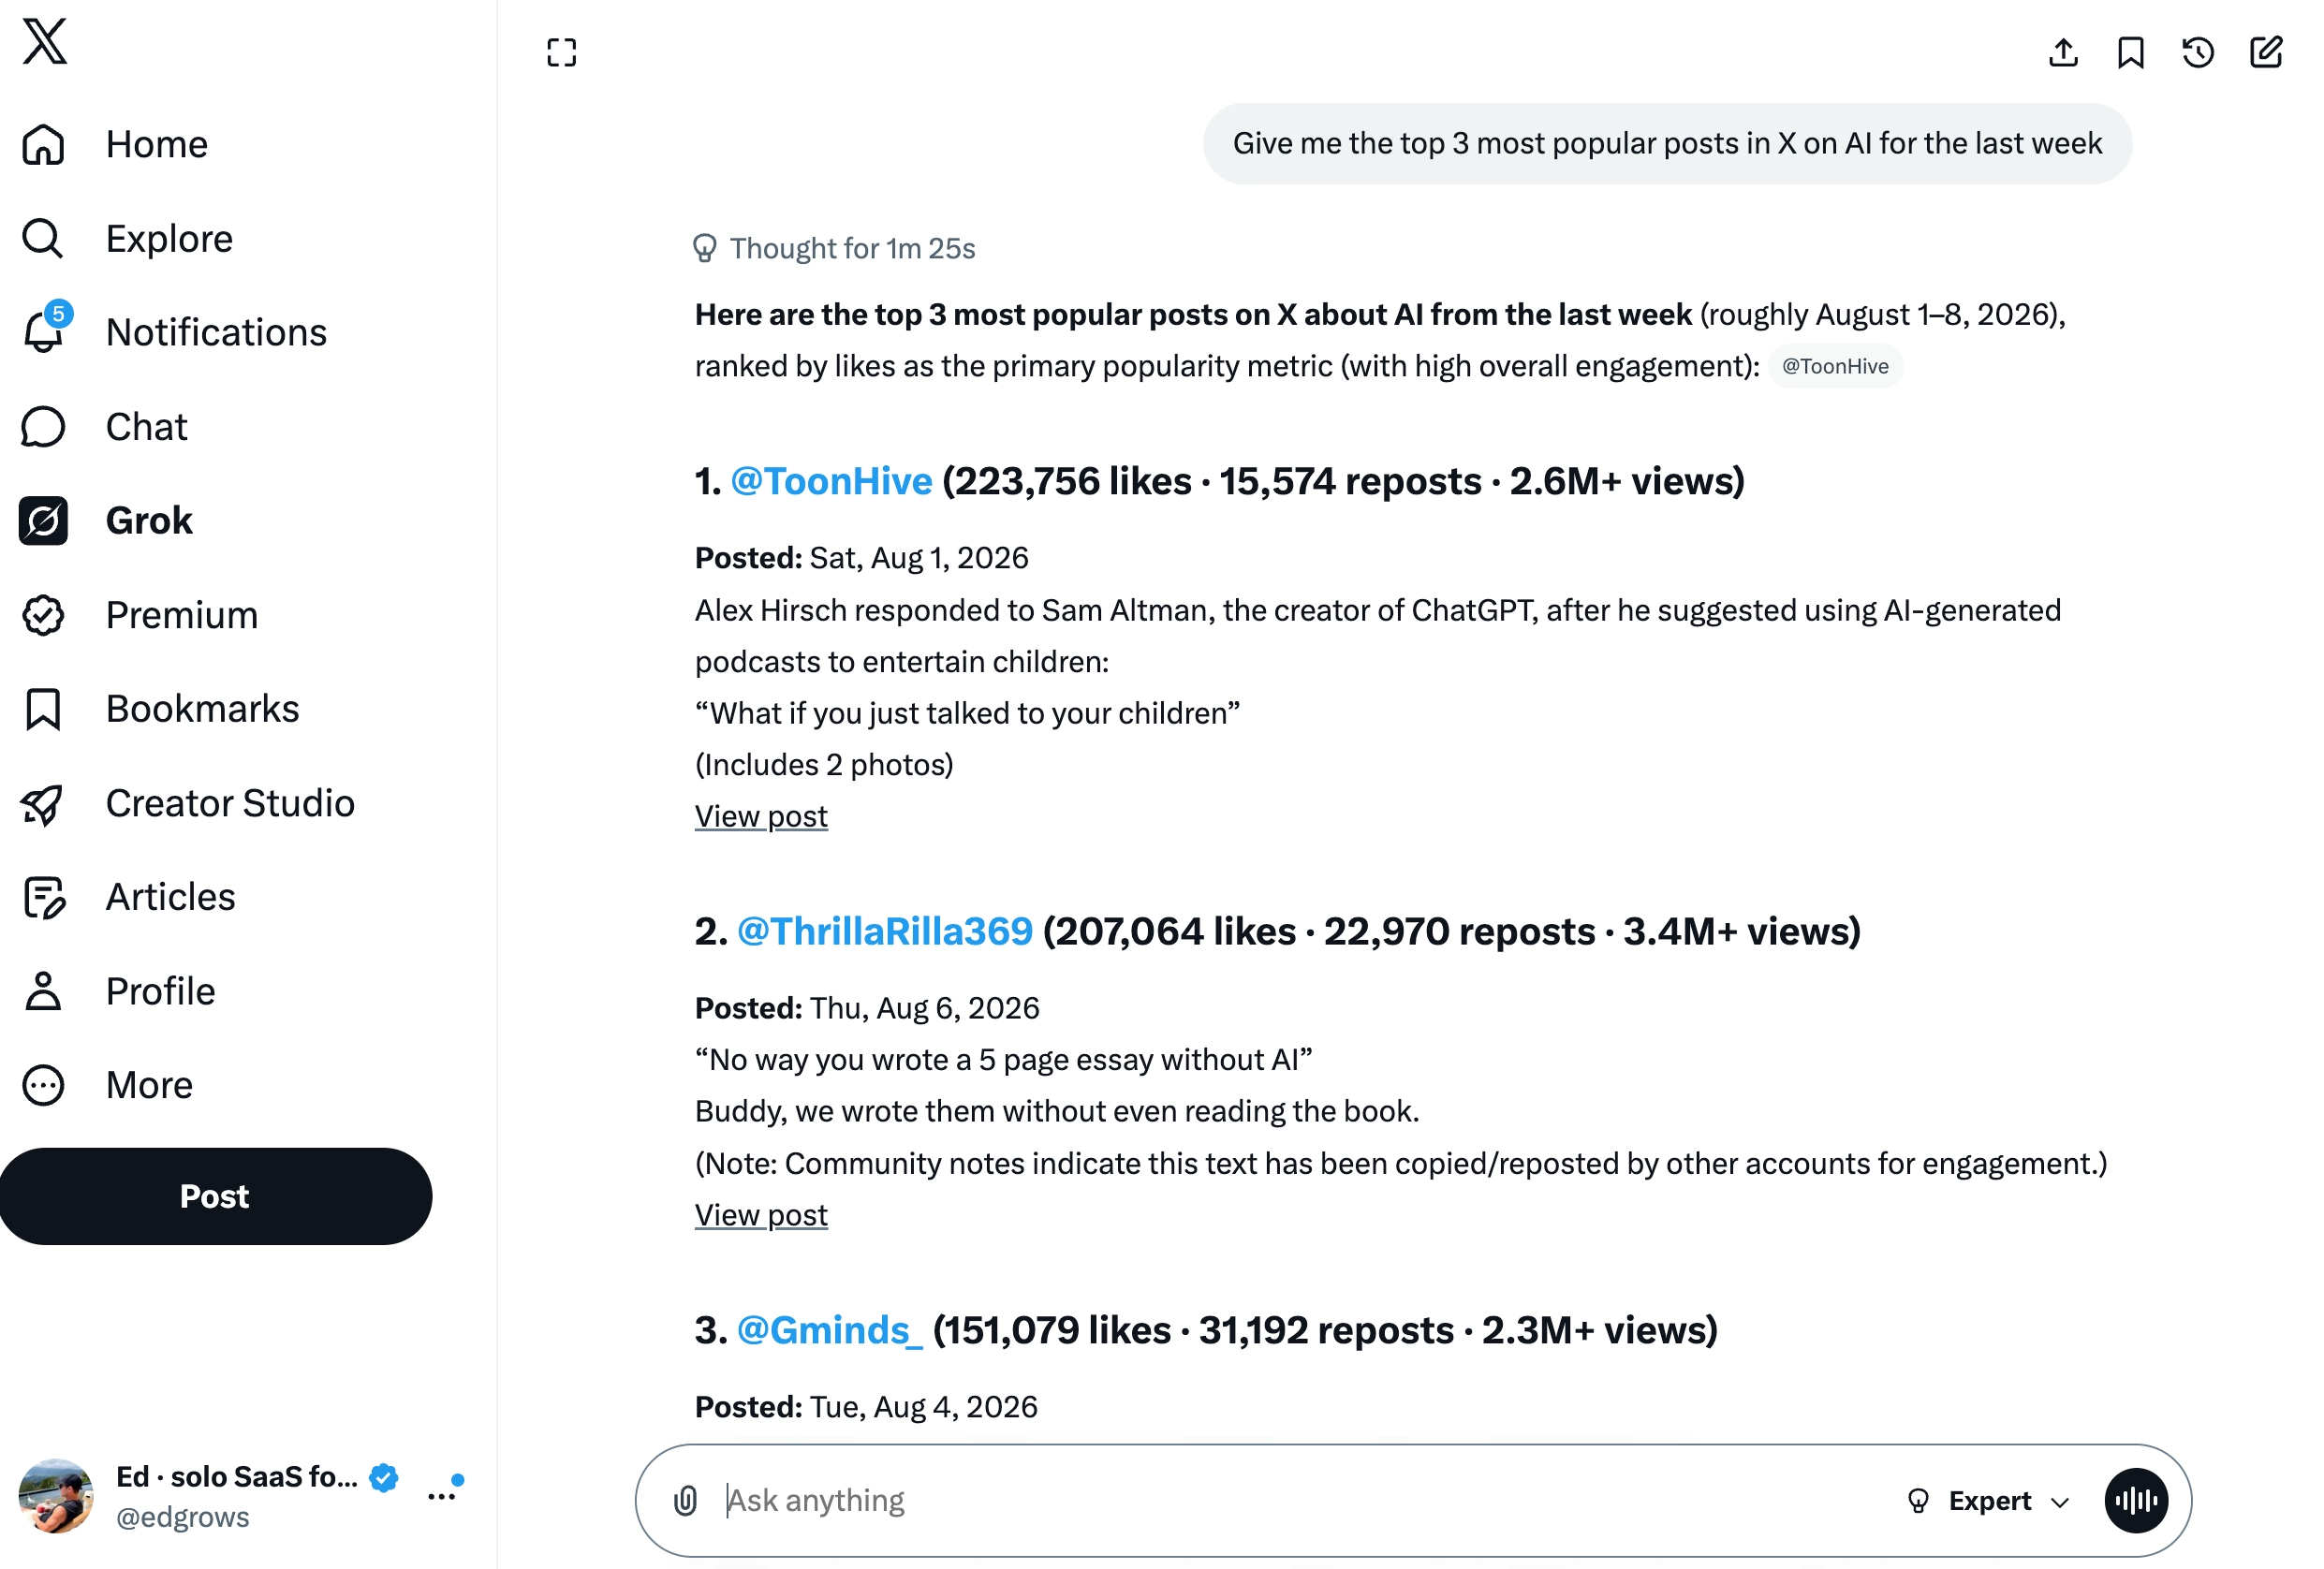Click the Profile person icon
This screenshot has height=1569, width=2324.
pos(43,991)
